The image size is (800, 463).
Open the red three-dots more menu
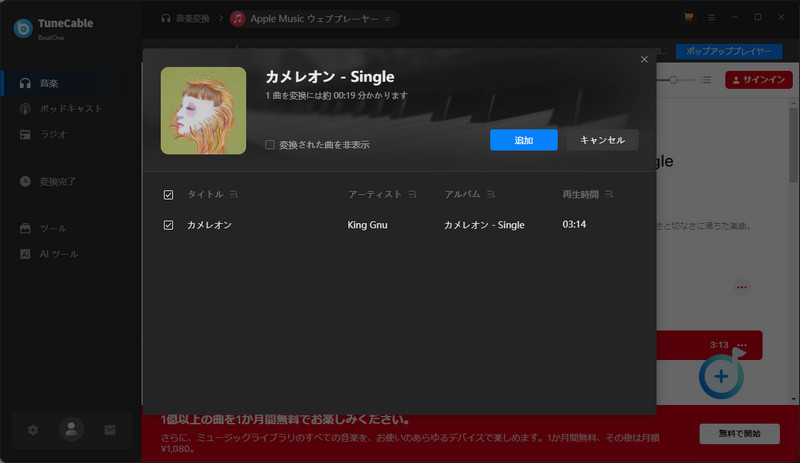point(742,287)
